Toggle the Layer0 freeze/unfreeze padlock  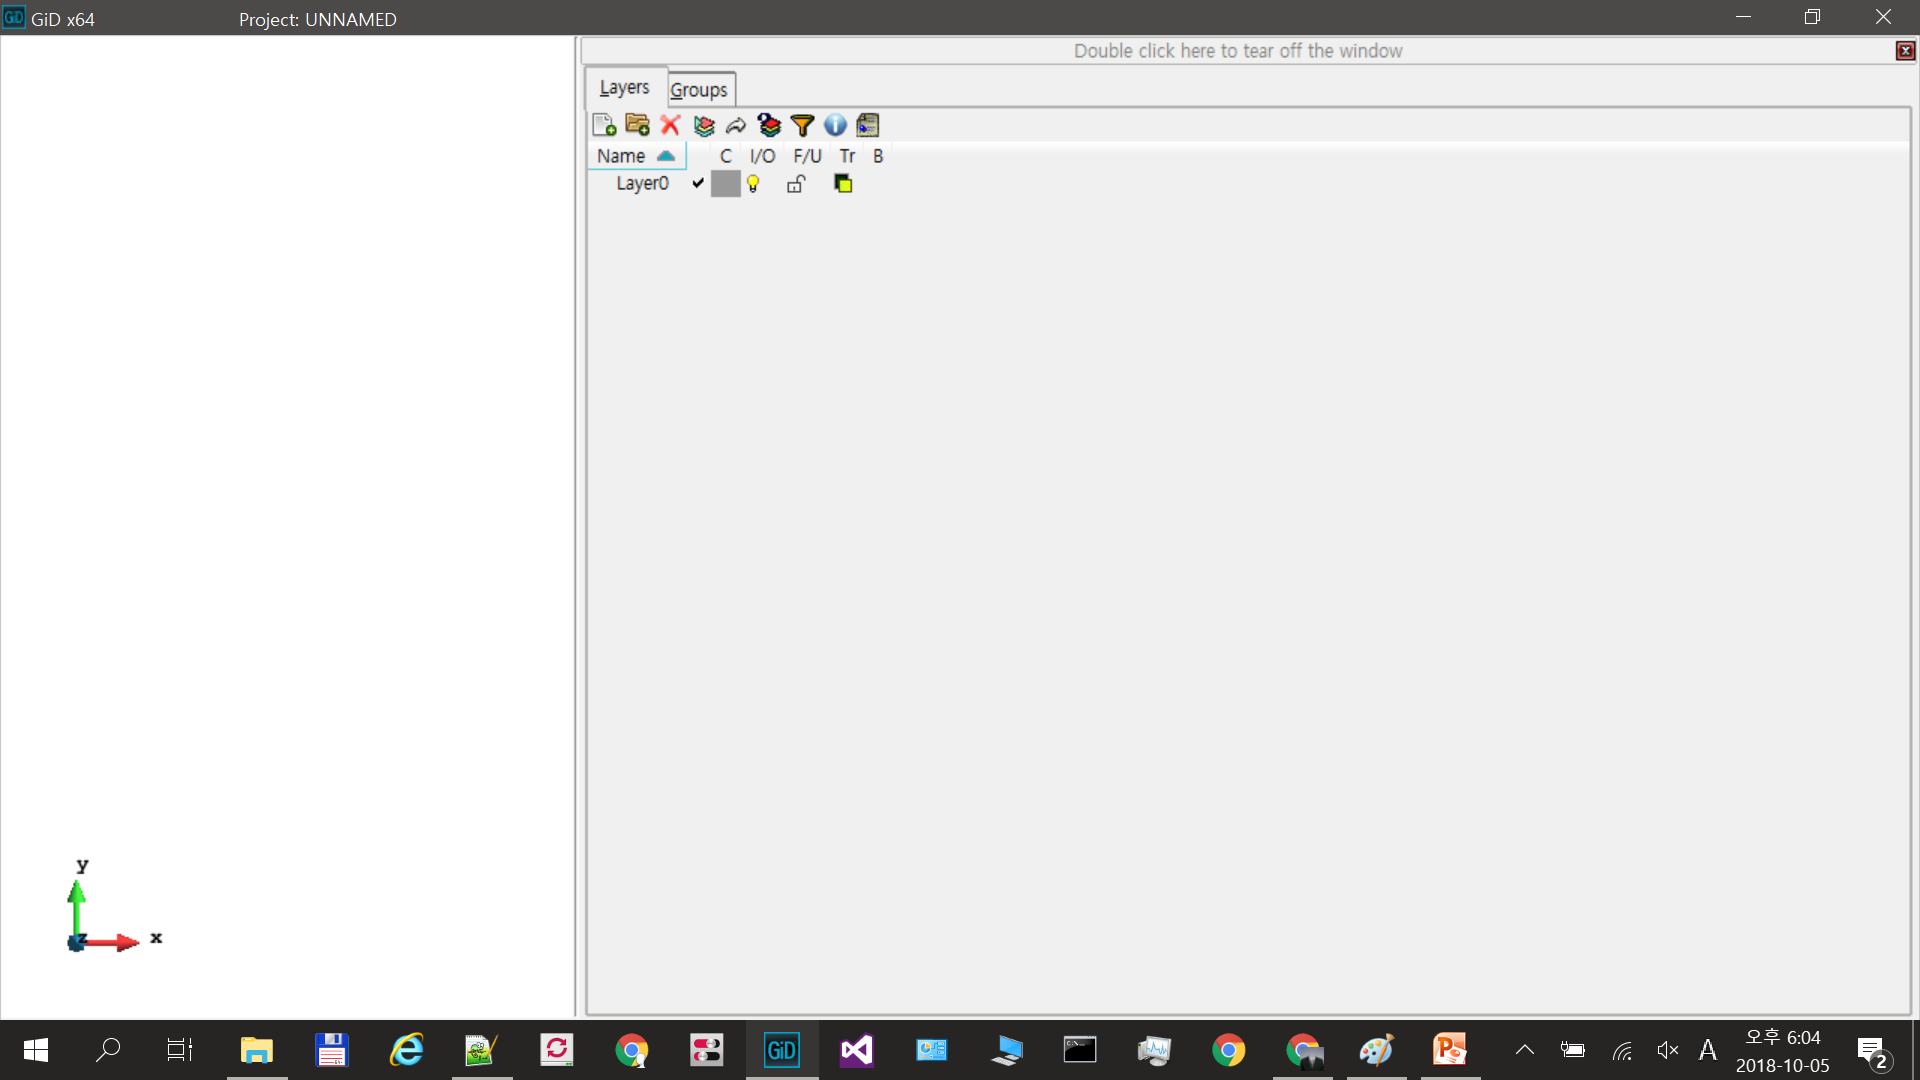pos(796,184)
